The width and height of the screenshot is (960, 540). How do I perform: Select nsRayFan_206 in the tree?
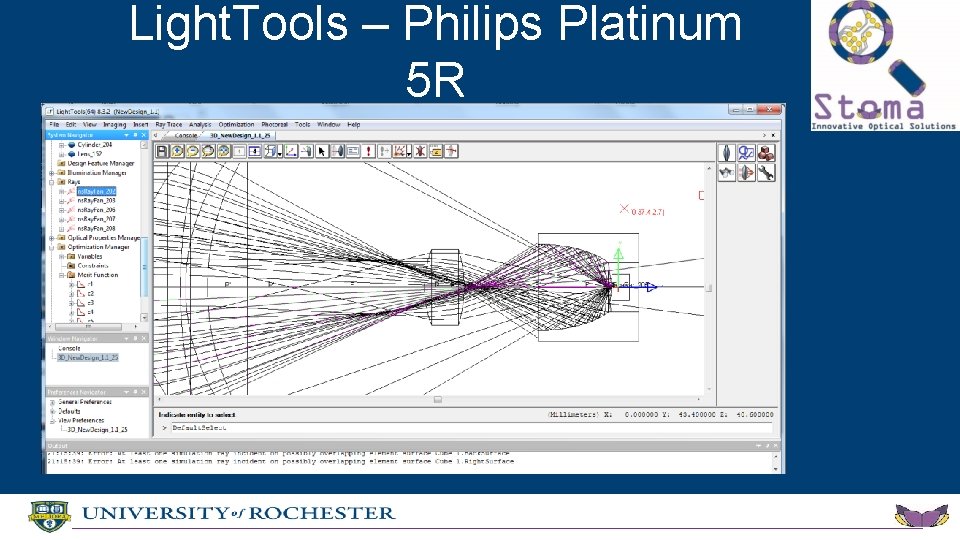[x=96, y=210]
